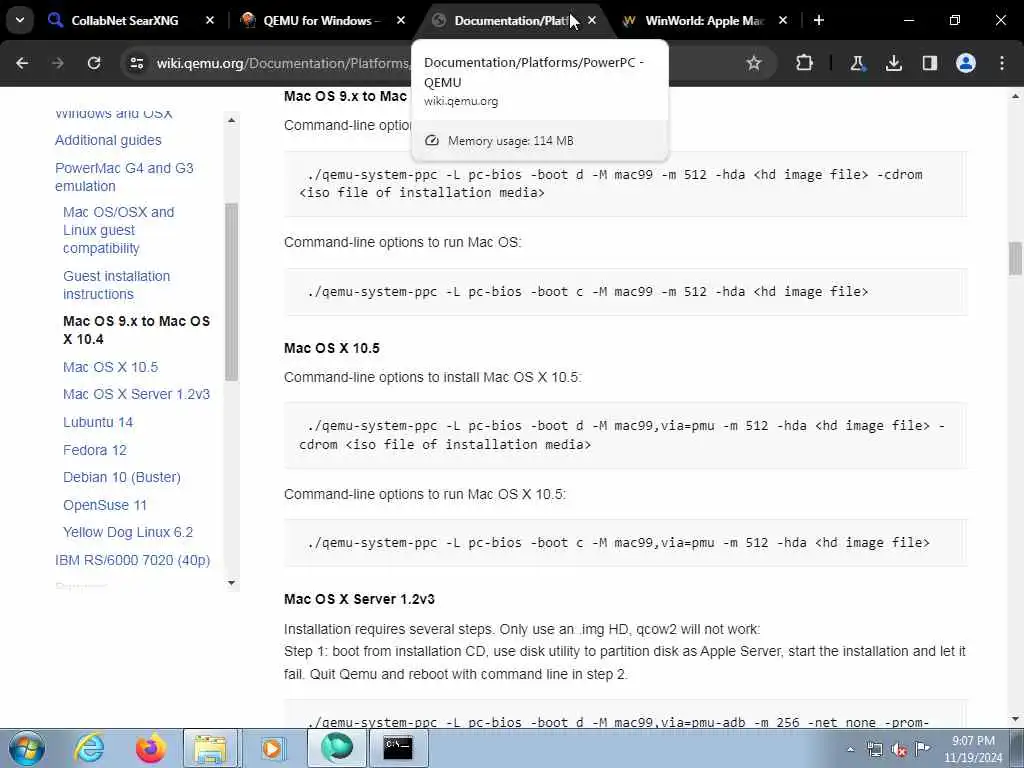Open the command prompt taskbar icon
1024x768 pixels.
(x=398, y=748)
